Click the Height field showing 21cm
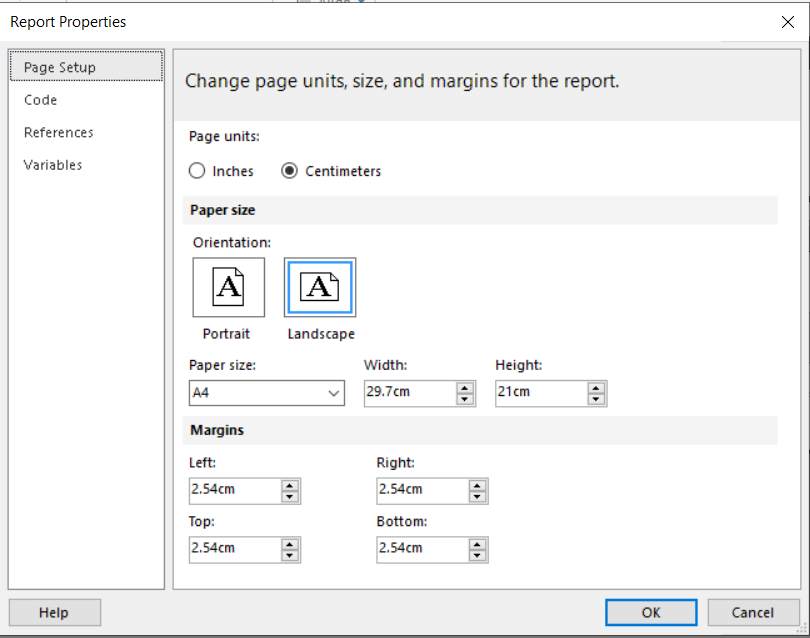This screenshot has height=638, width=810. point(542,393)
